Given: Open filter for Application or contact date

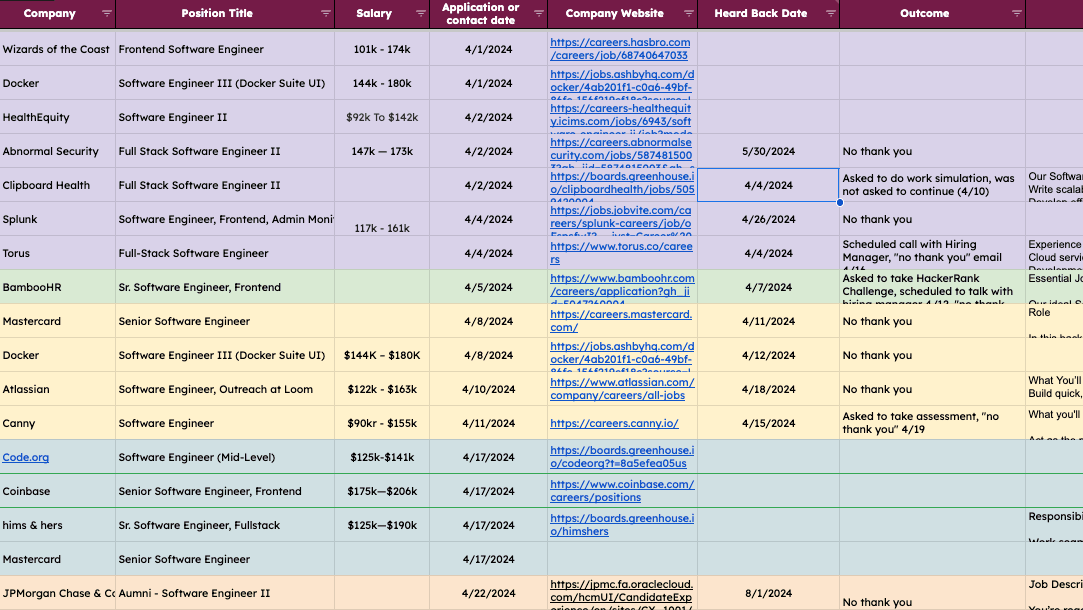Looking at the screenshot, I should pos(539,14).
